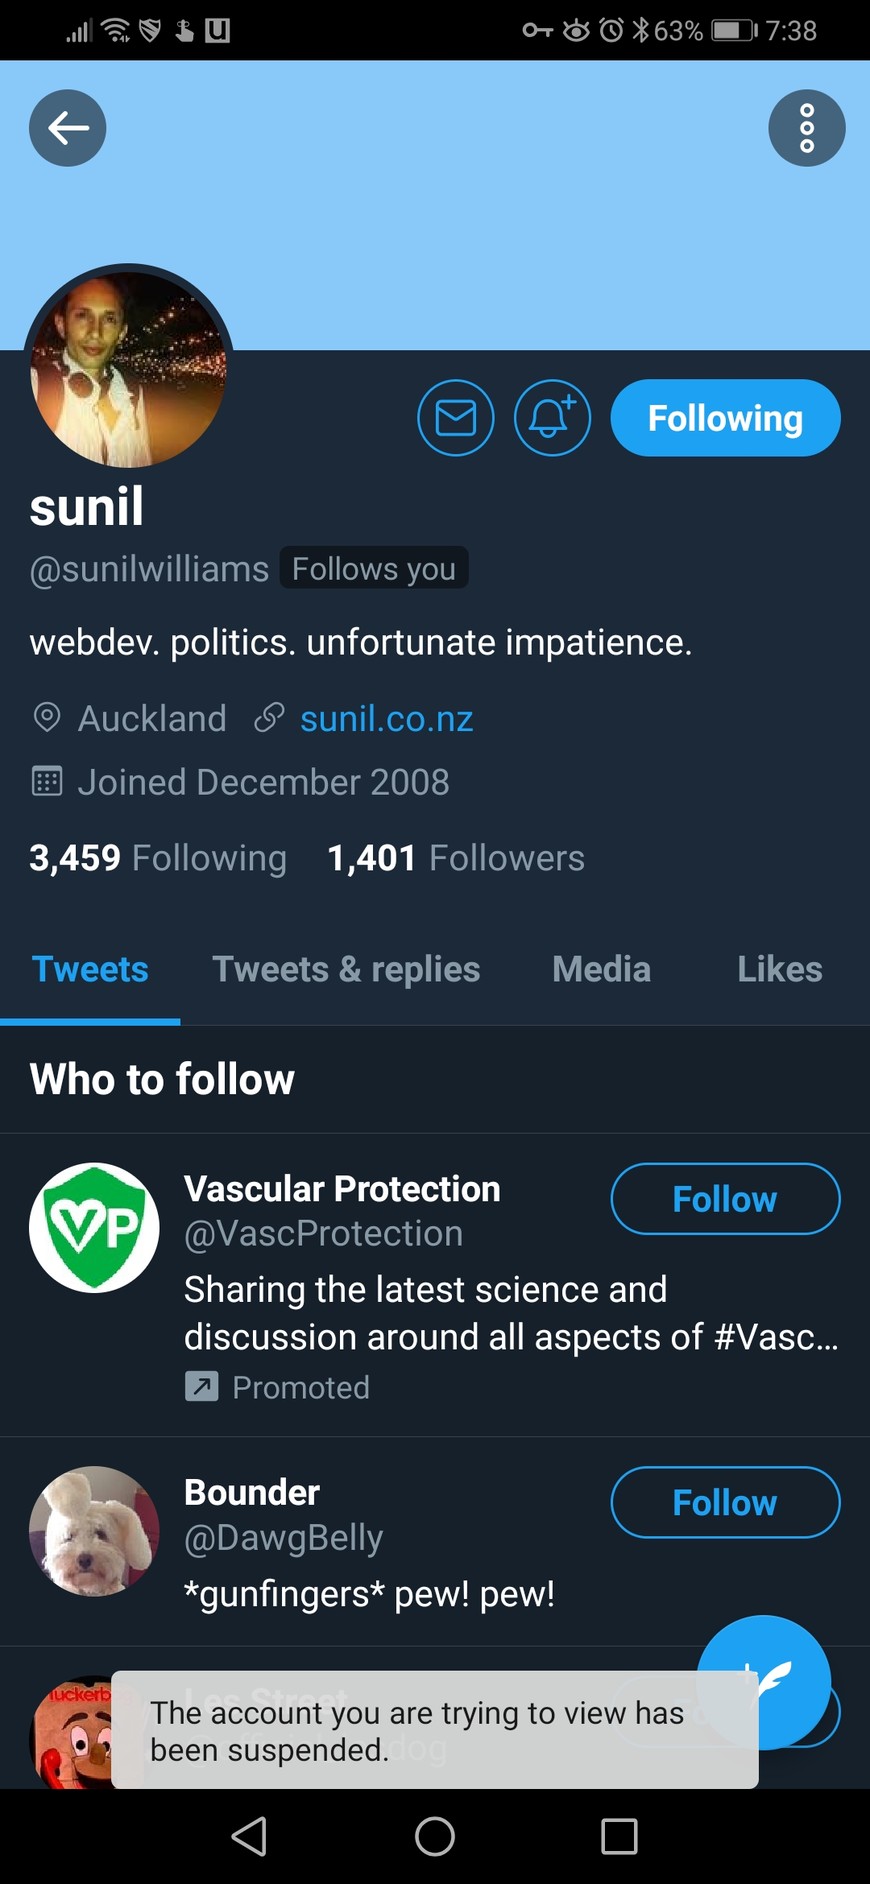Follow Vascular Protection account
870x1884 pixels.
point(725,1199)
